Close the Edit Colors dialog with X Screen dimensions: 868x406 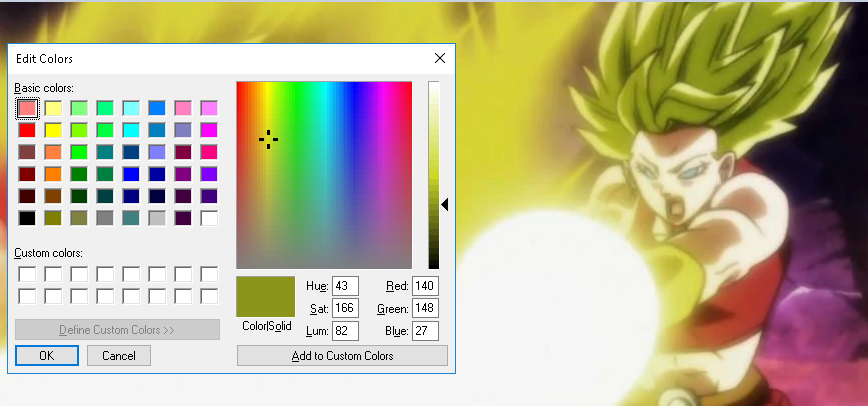pos(440,58)
